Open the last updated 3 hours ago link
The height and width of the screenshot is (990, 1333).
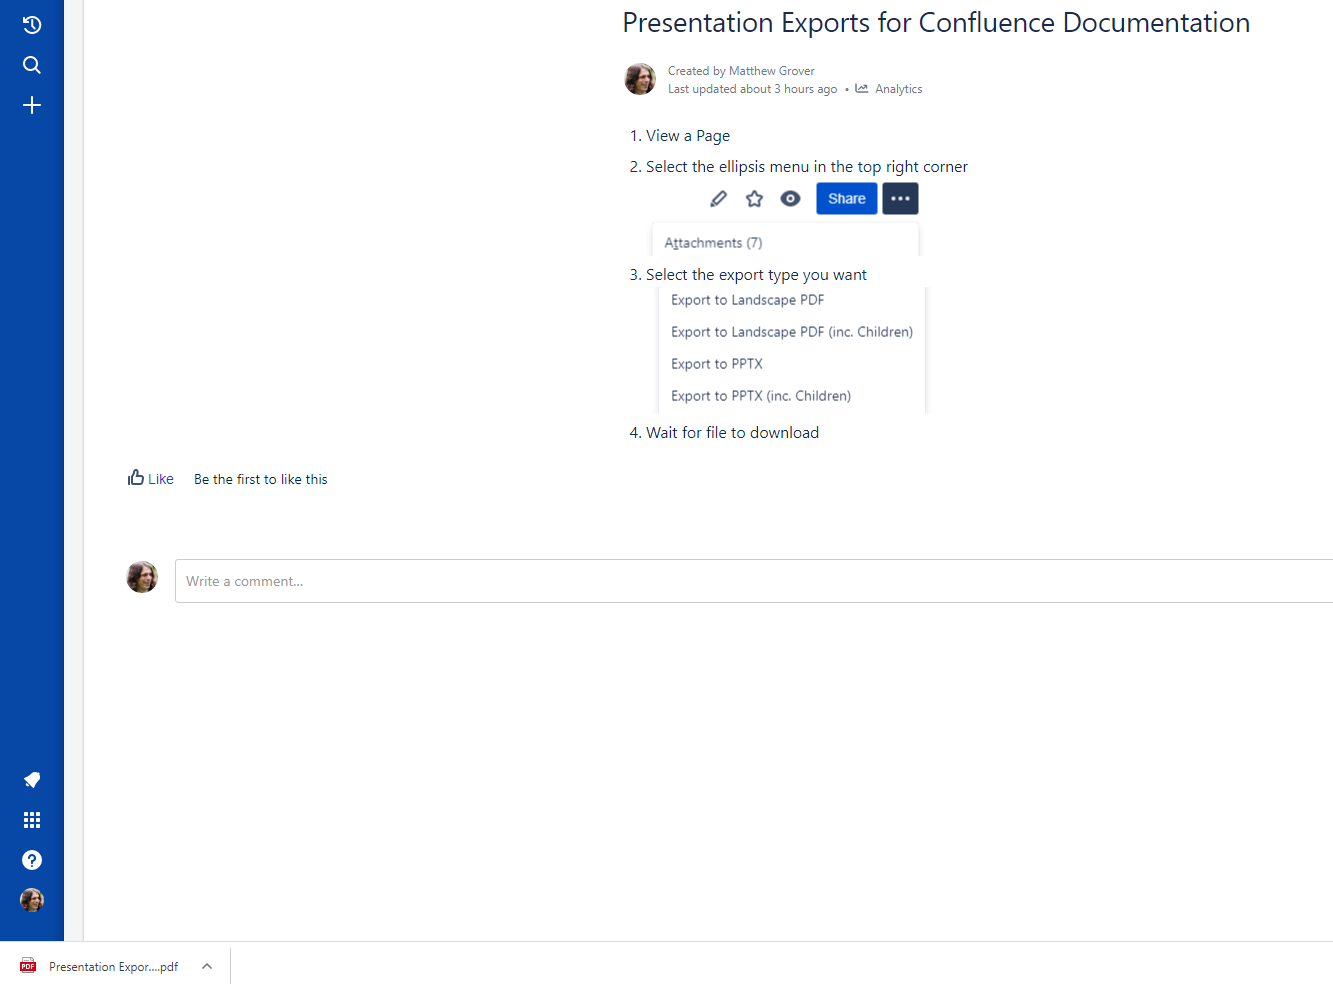click(x=753, y=89)
